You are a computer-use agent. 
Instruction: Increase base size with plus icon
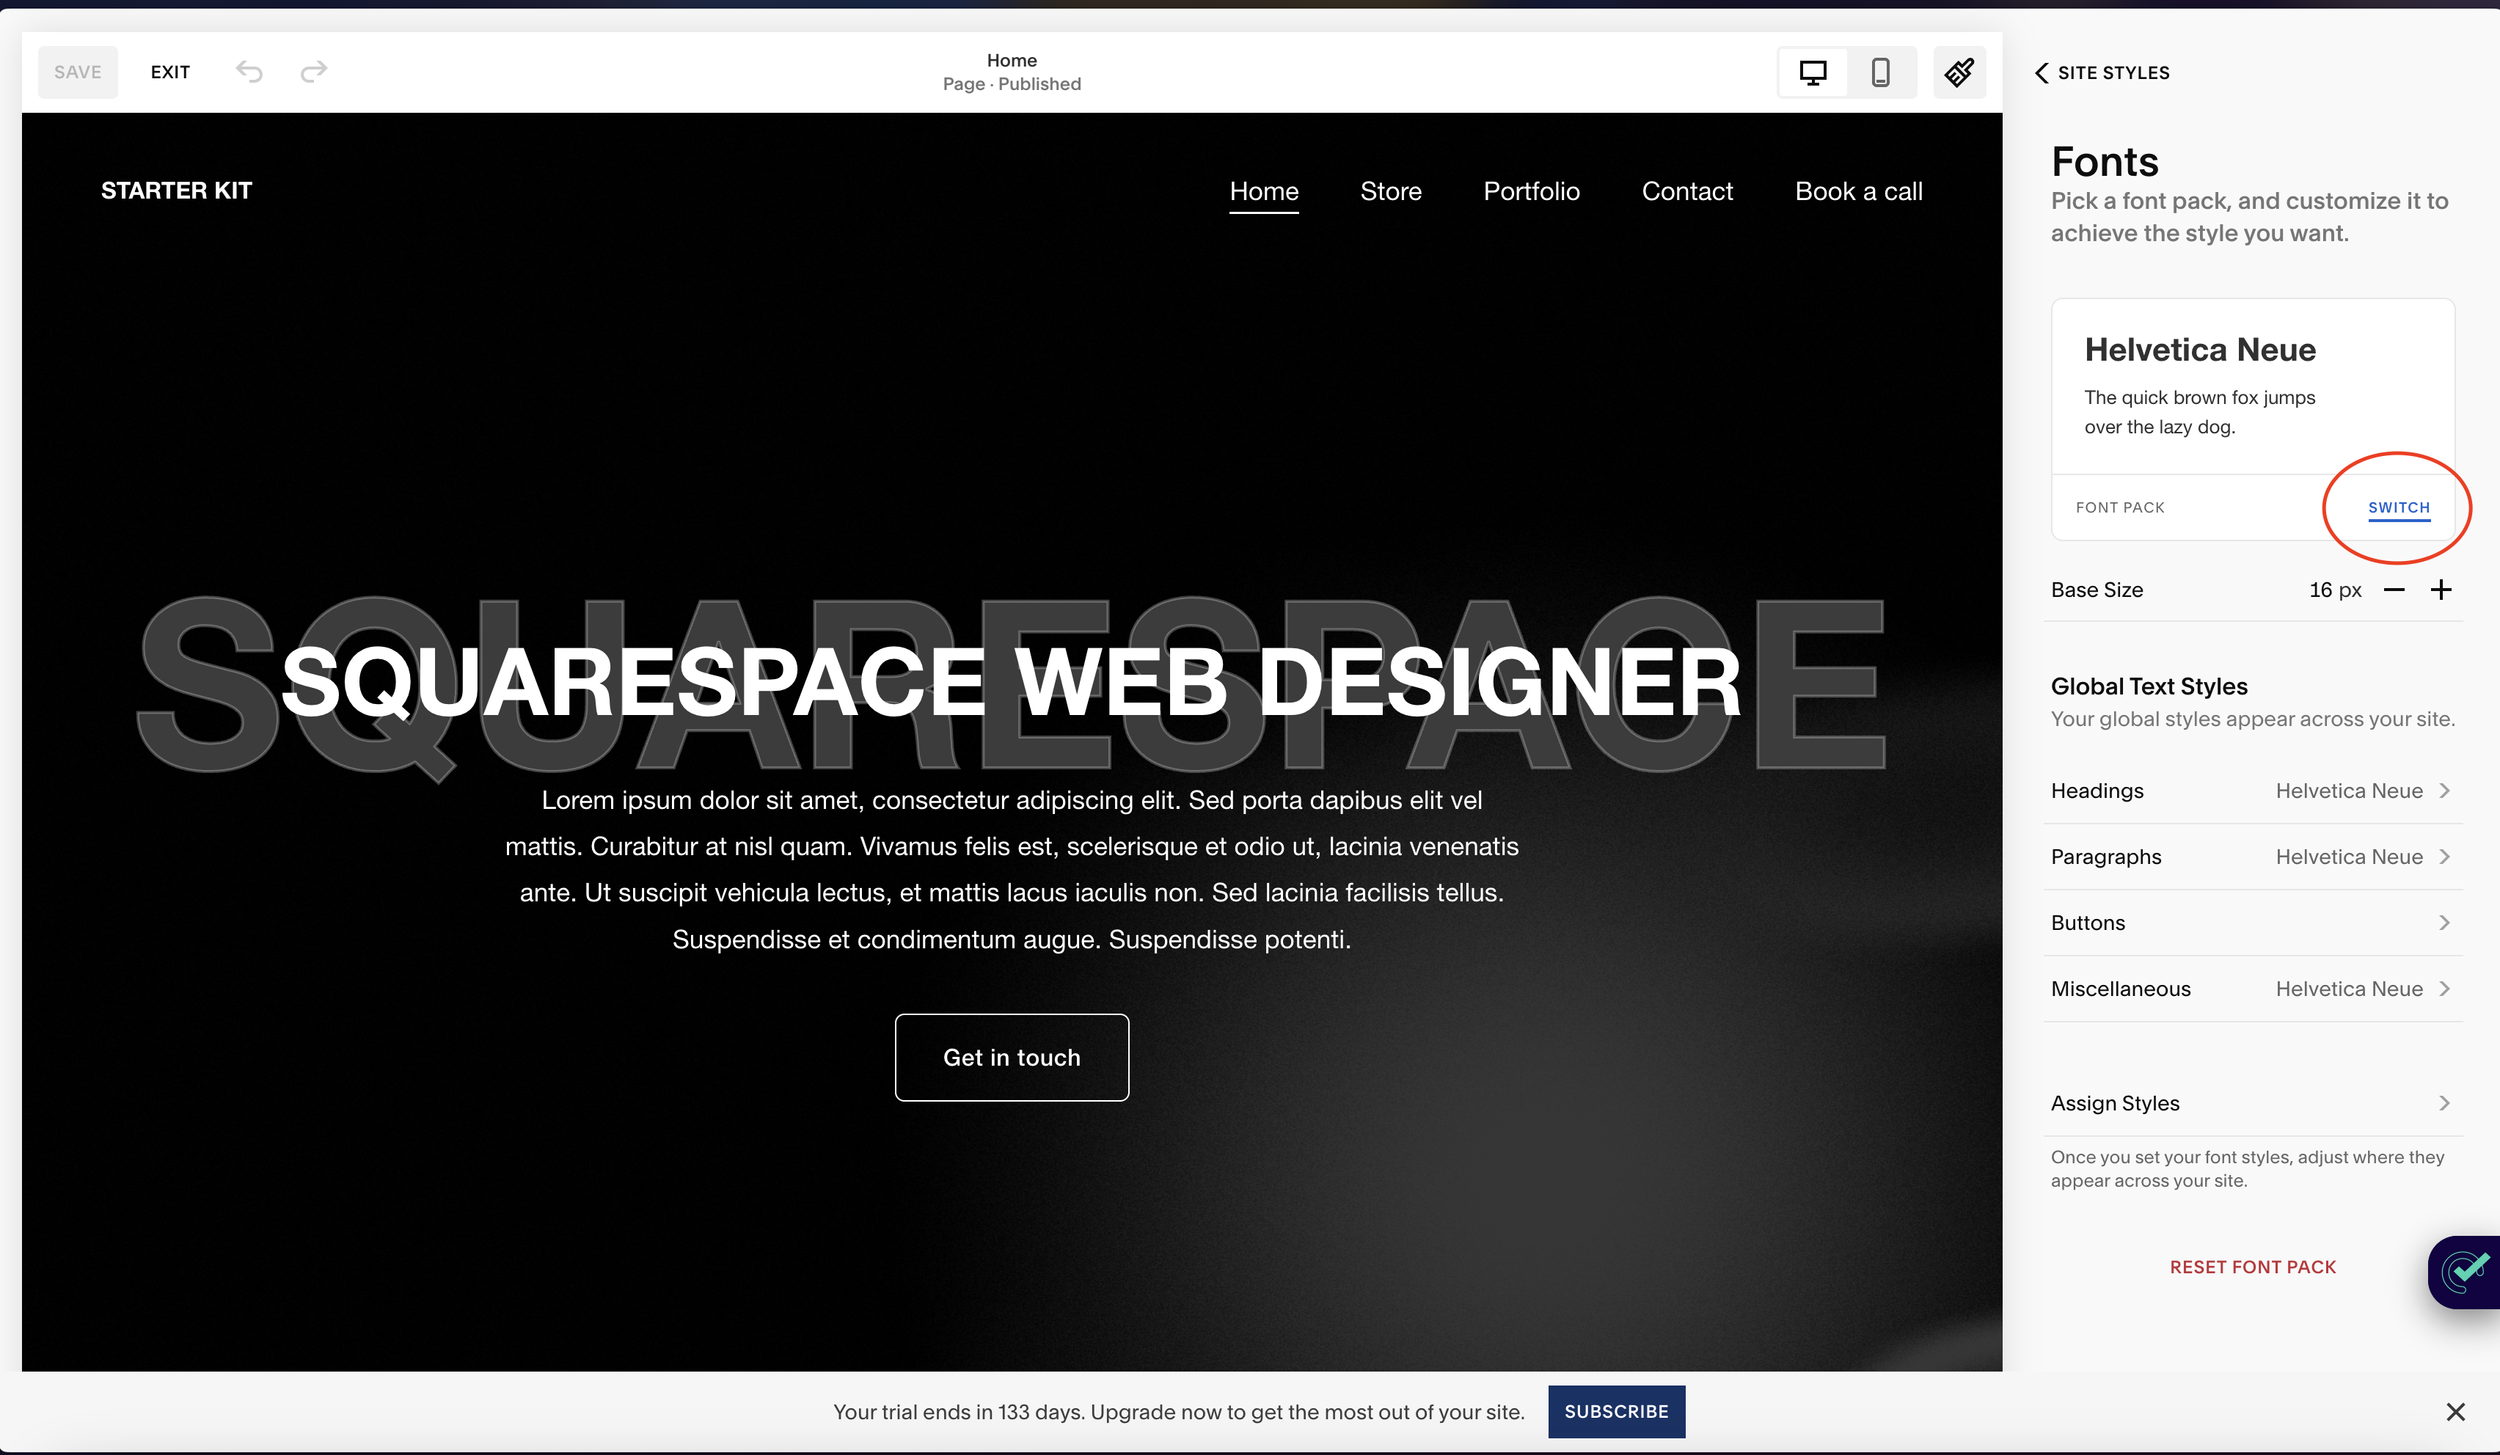point(2441,590)
